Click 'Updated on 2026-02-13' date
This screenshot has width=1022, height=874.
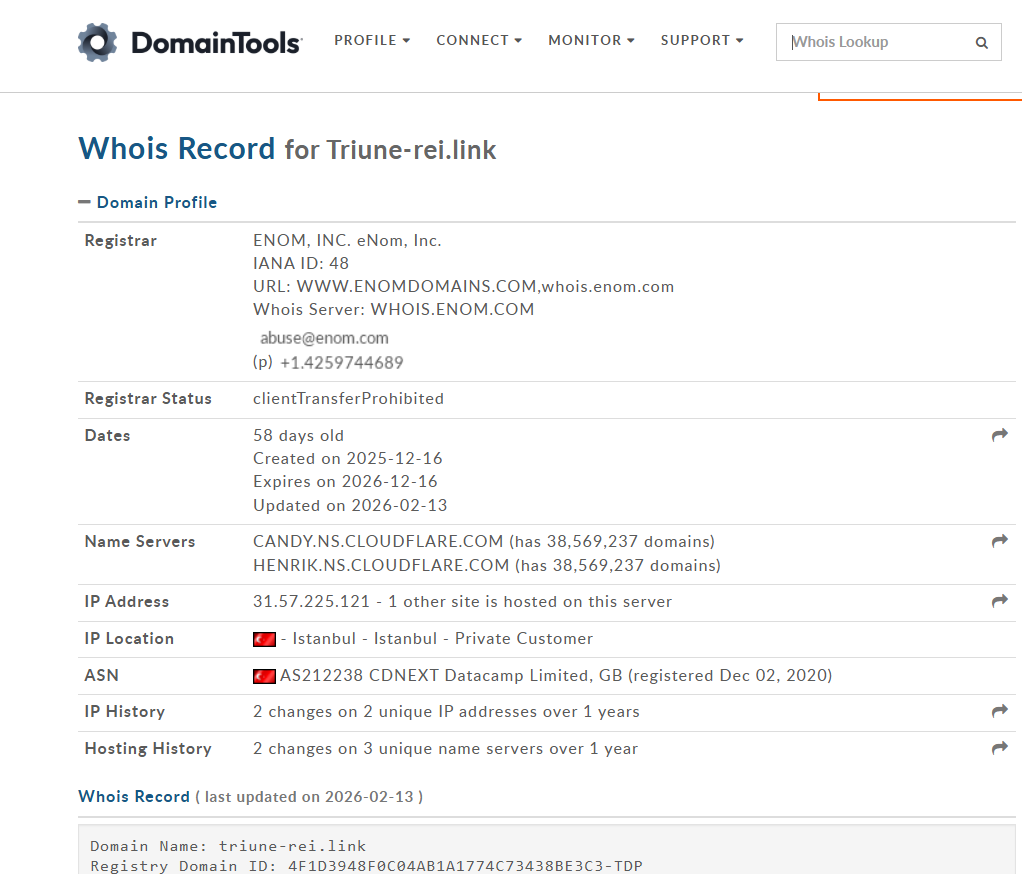click(x=350, y=505)
